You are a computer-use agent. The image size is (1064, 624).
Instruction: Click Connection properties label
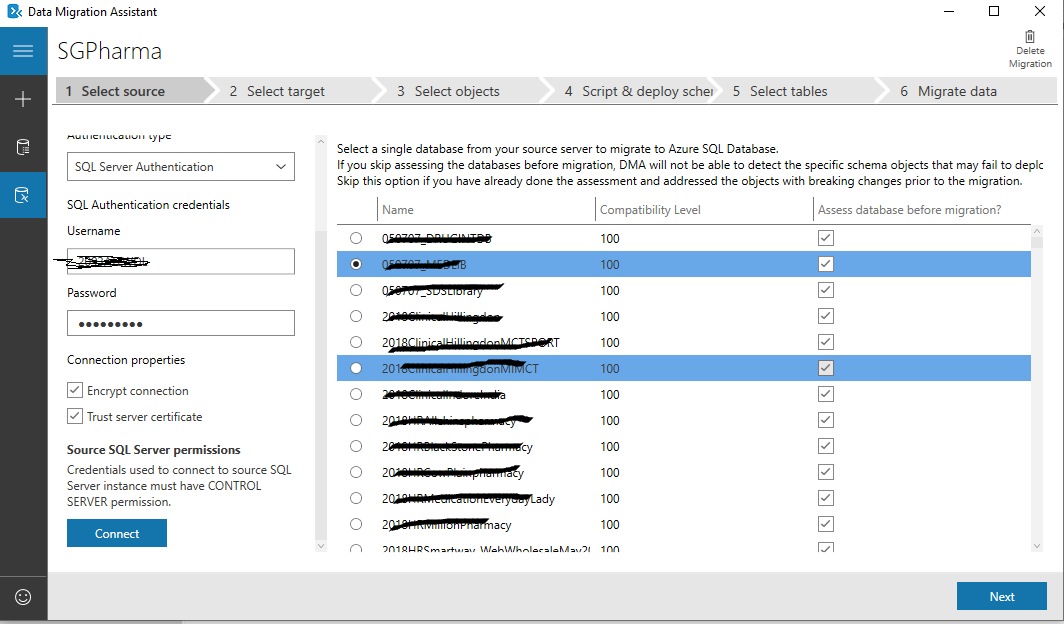tap(126, 359)
